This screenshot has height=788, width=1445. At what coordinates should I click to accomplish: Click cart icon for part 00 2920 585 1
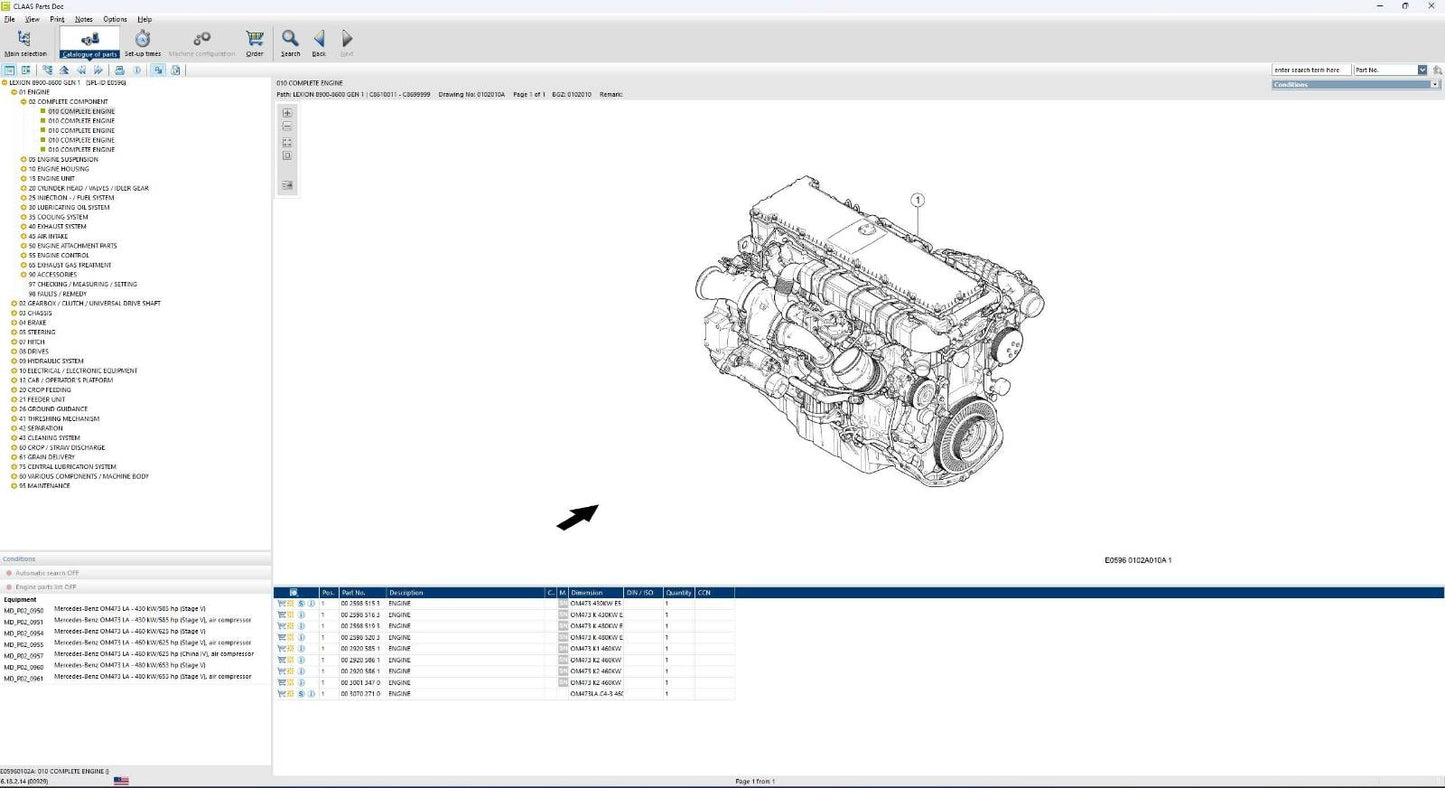pyautogui.click(x=281, y=648)
